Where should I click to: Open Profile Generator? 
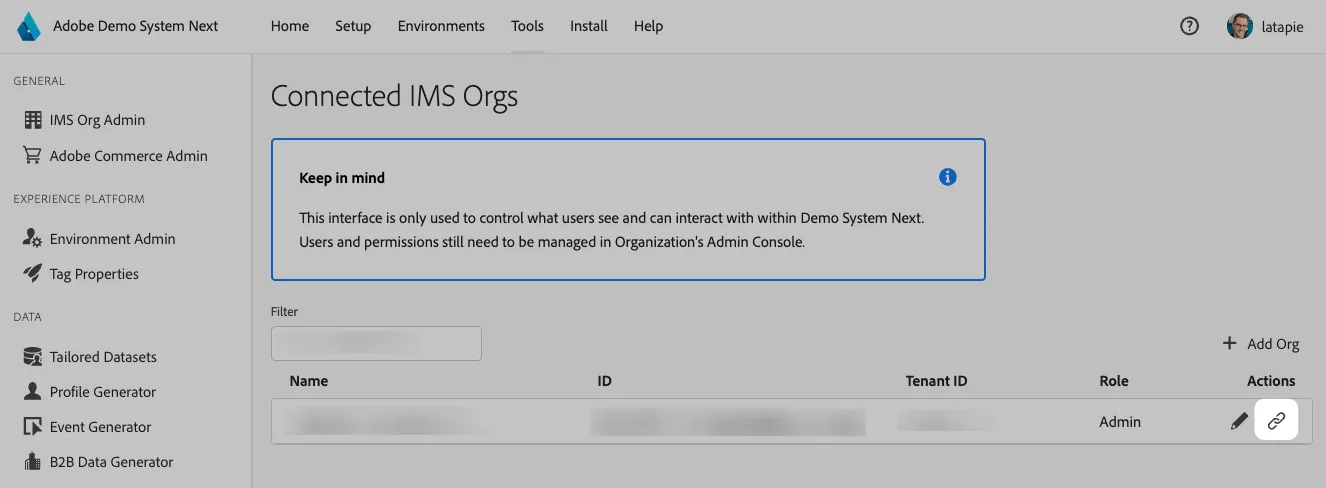(103, 392)
